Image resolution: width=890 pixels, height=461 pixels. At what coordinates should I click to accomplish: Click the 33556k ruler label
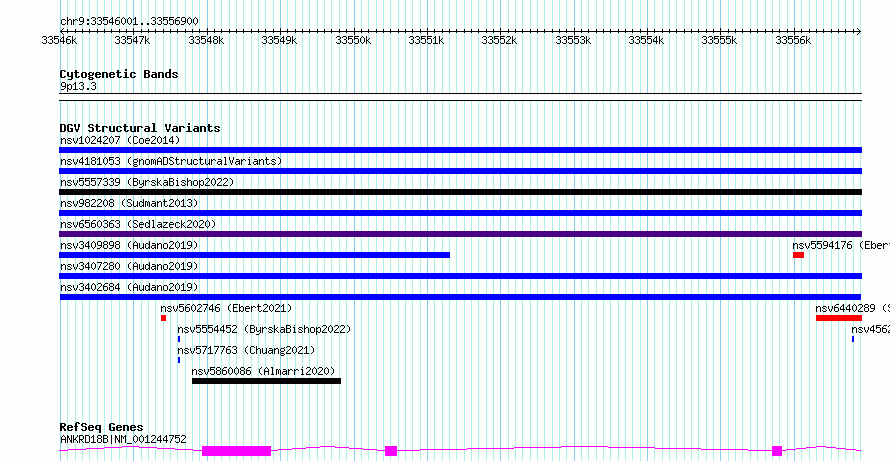pos(794,40)
